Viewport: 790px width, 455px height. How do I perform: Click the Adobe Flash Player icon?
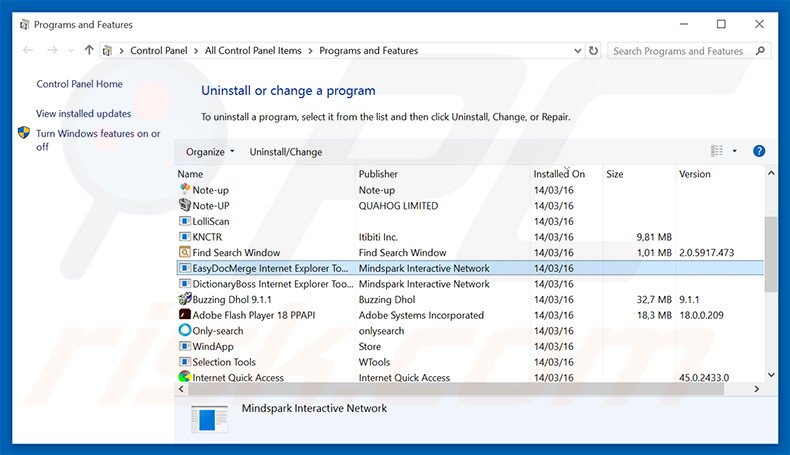(185, 314)
